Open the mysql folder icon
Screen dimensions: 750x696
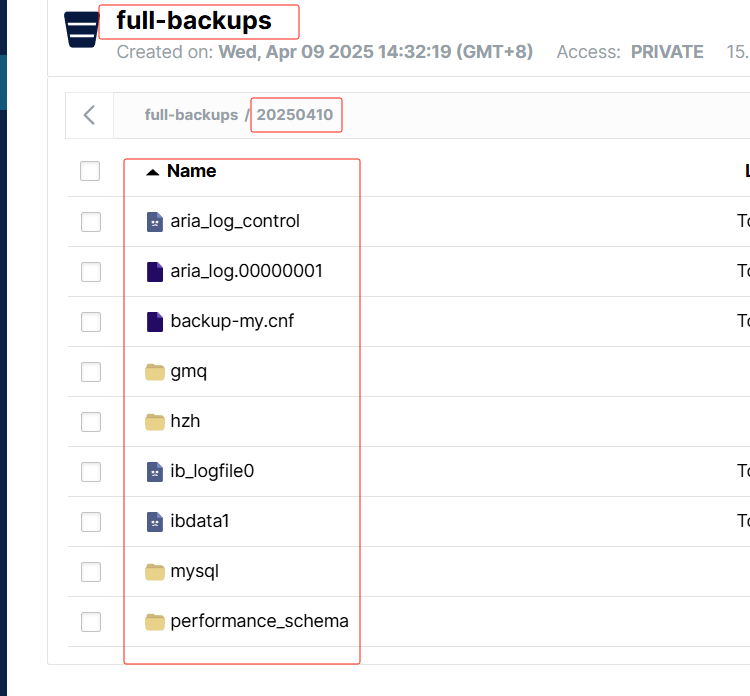click(154, 572)
